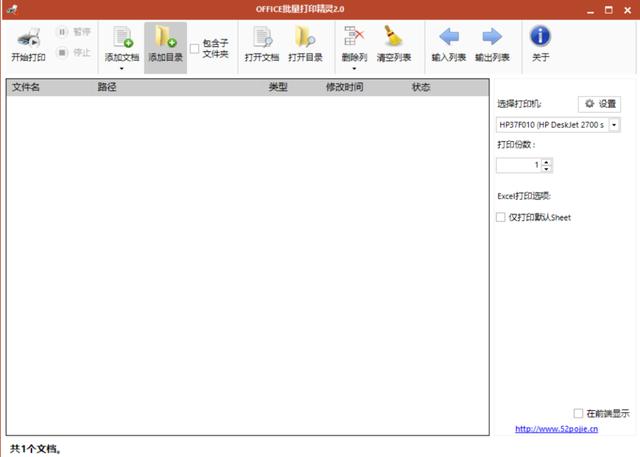Sort by Status (状态) column header
The width and height of the screenshot is (640, 457).
tap(421, 87)
